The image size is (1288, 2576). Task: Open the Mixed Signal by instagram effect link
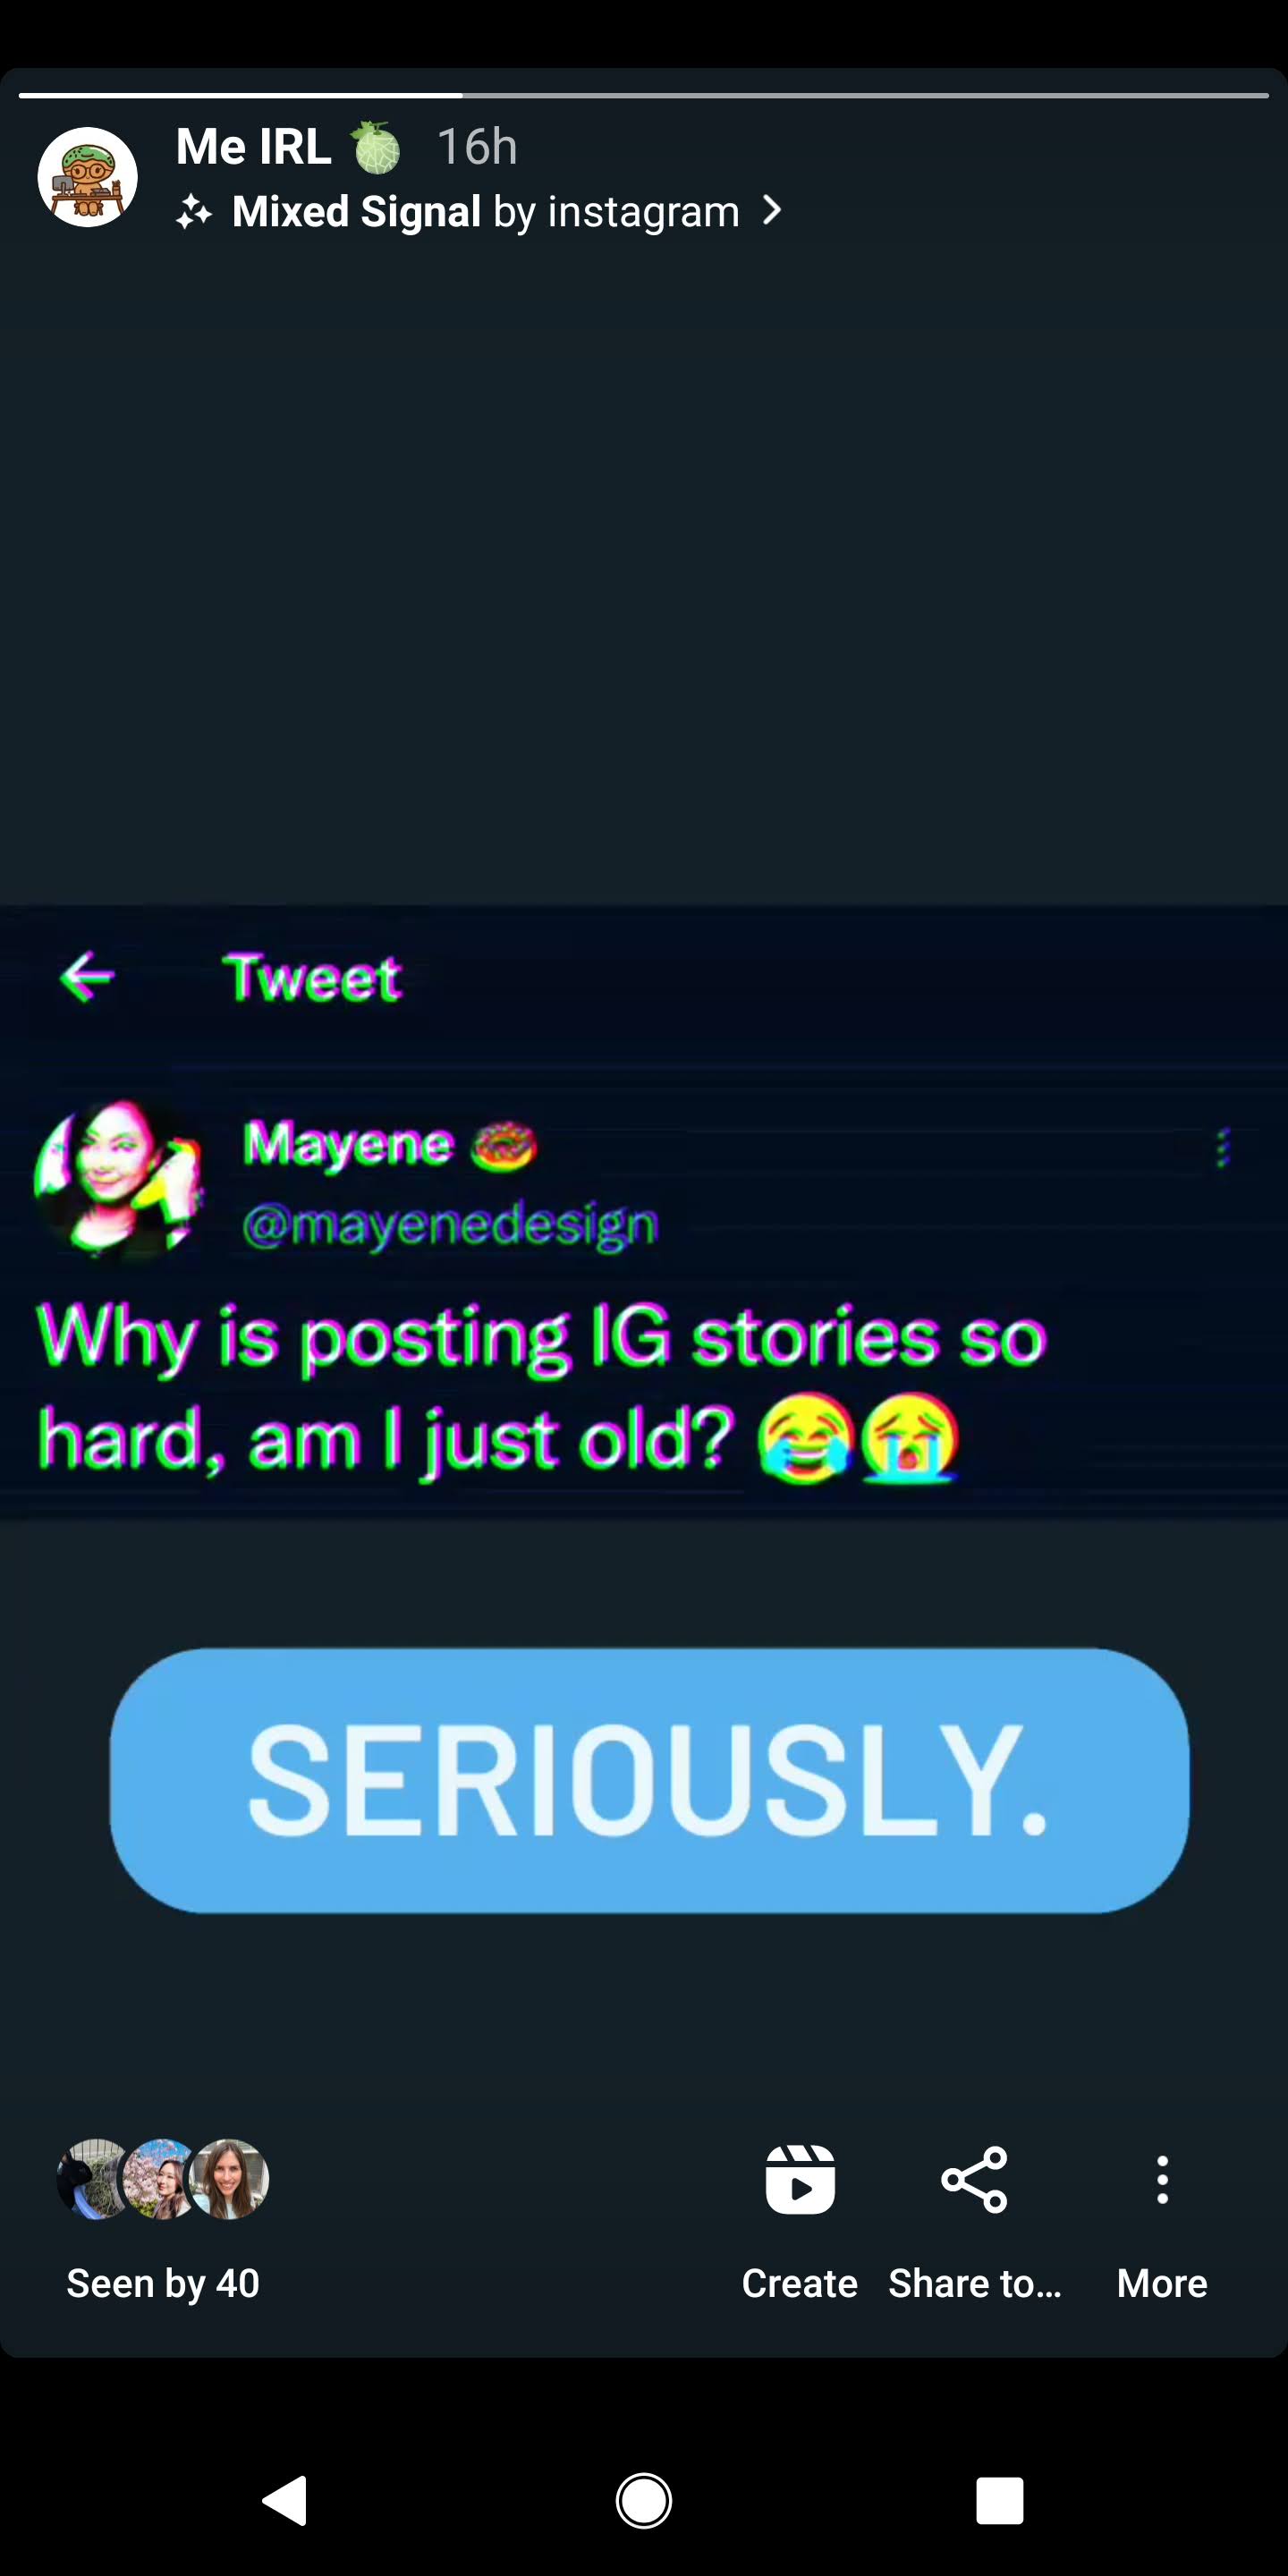click(485, 212)
